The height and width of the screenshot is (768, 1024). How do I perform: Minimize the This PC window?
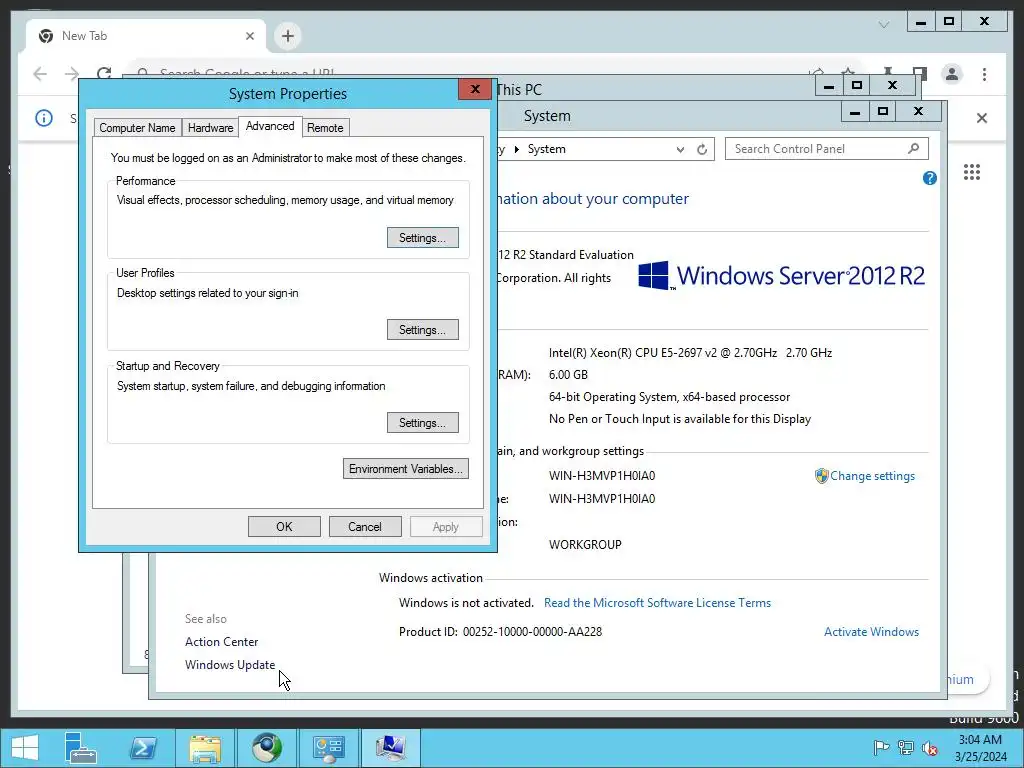pos(829,86)
